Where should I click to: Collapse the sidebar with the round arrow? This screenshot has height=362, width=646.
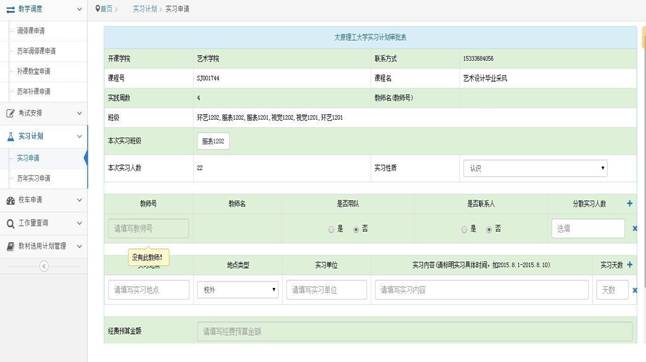44,266
